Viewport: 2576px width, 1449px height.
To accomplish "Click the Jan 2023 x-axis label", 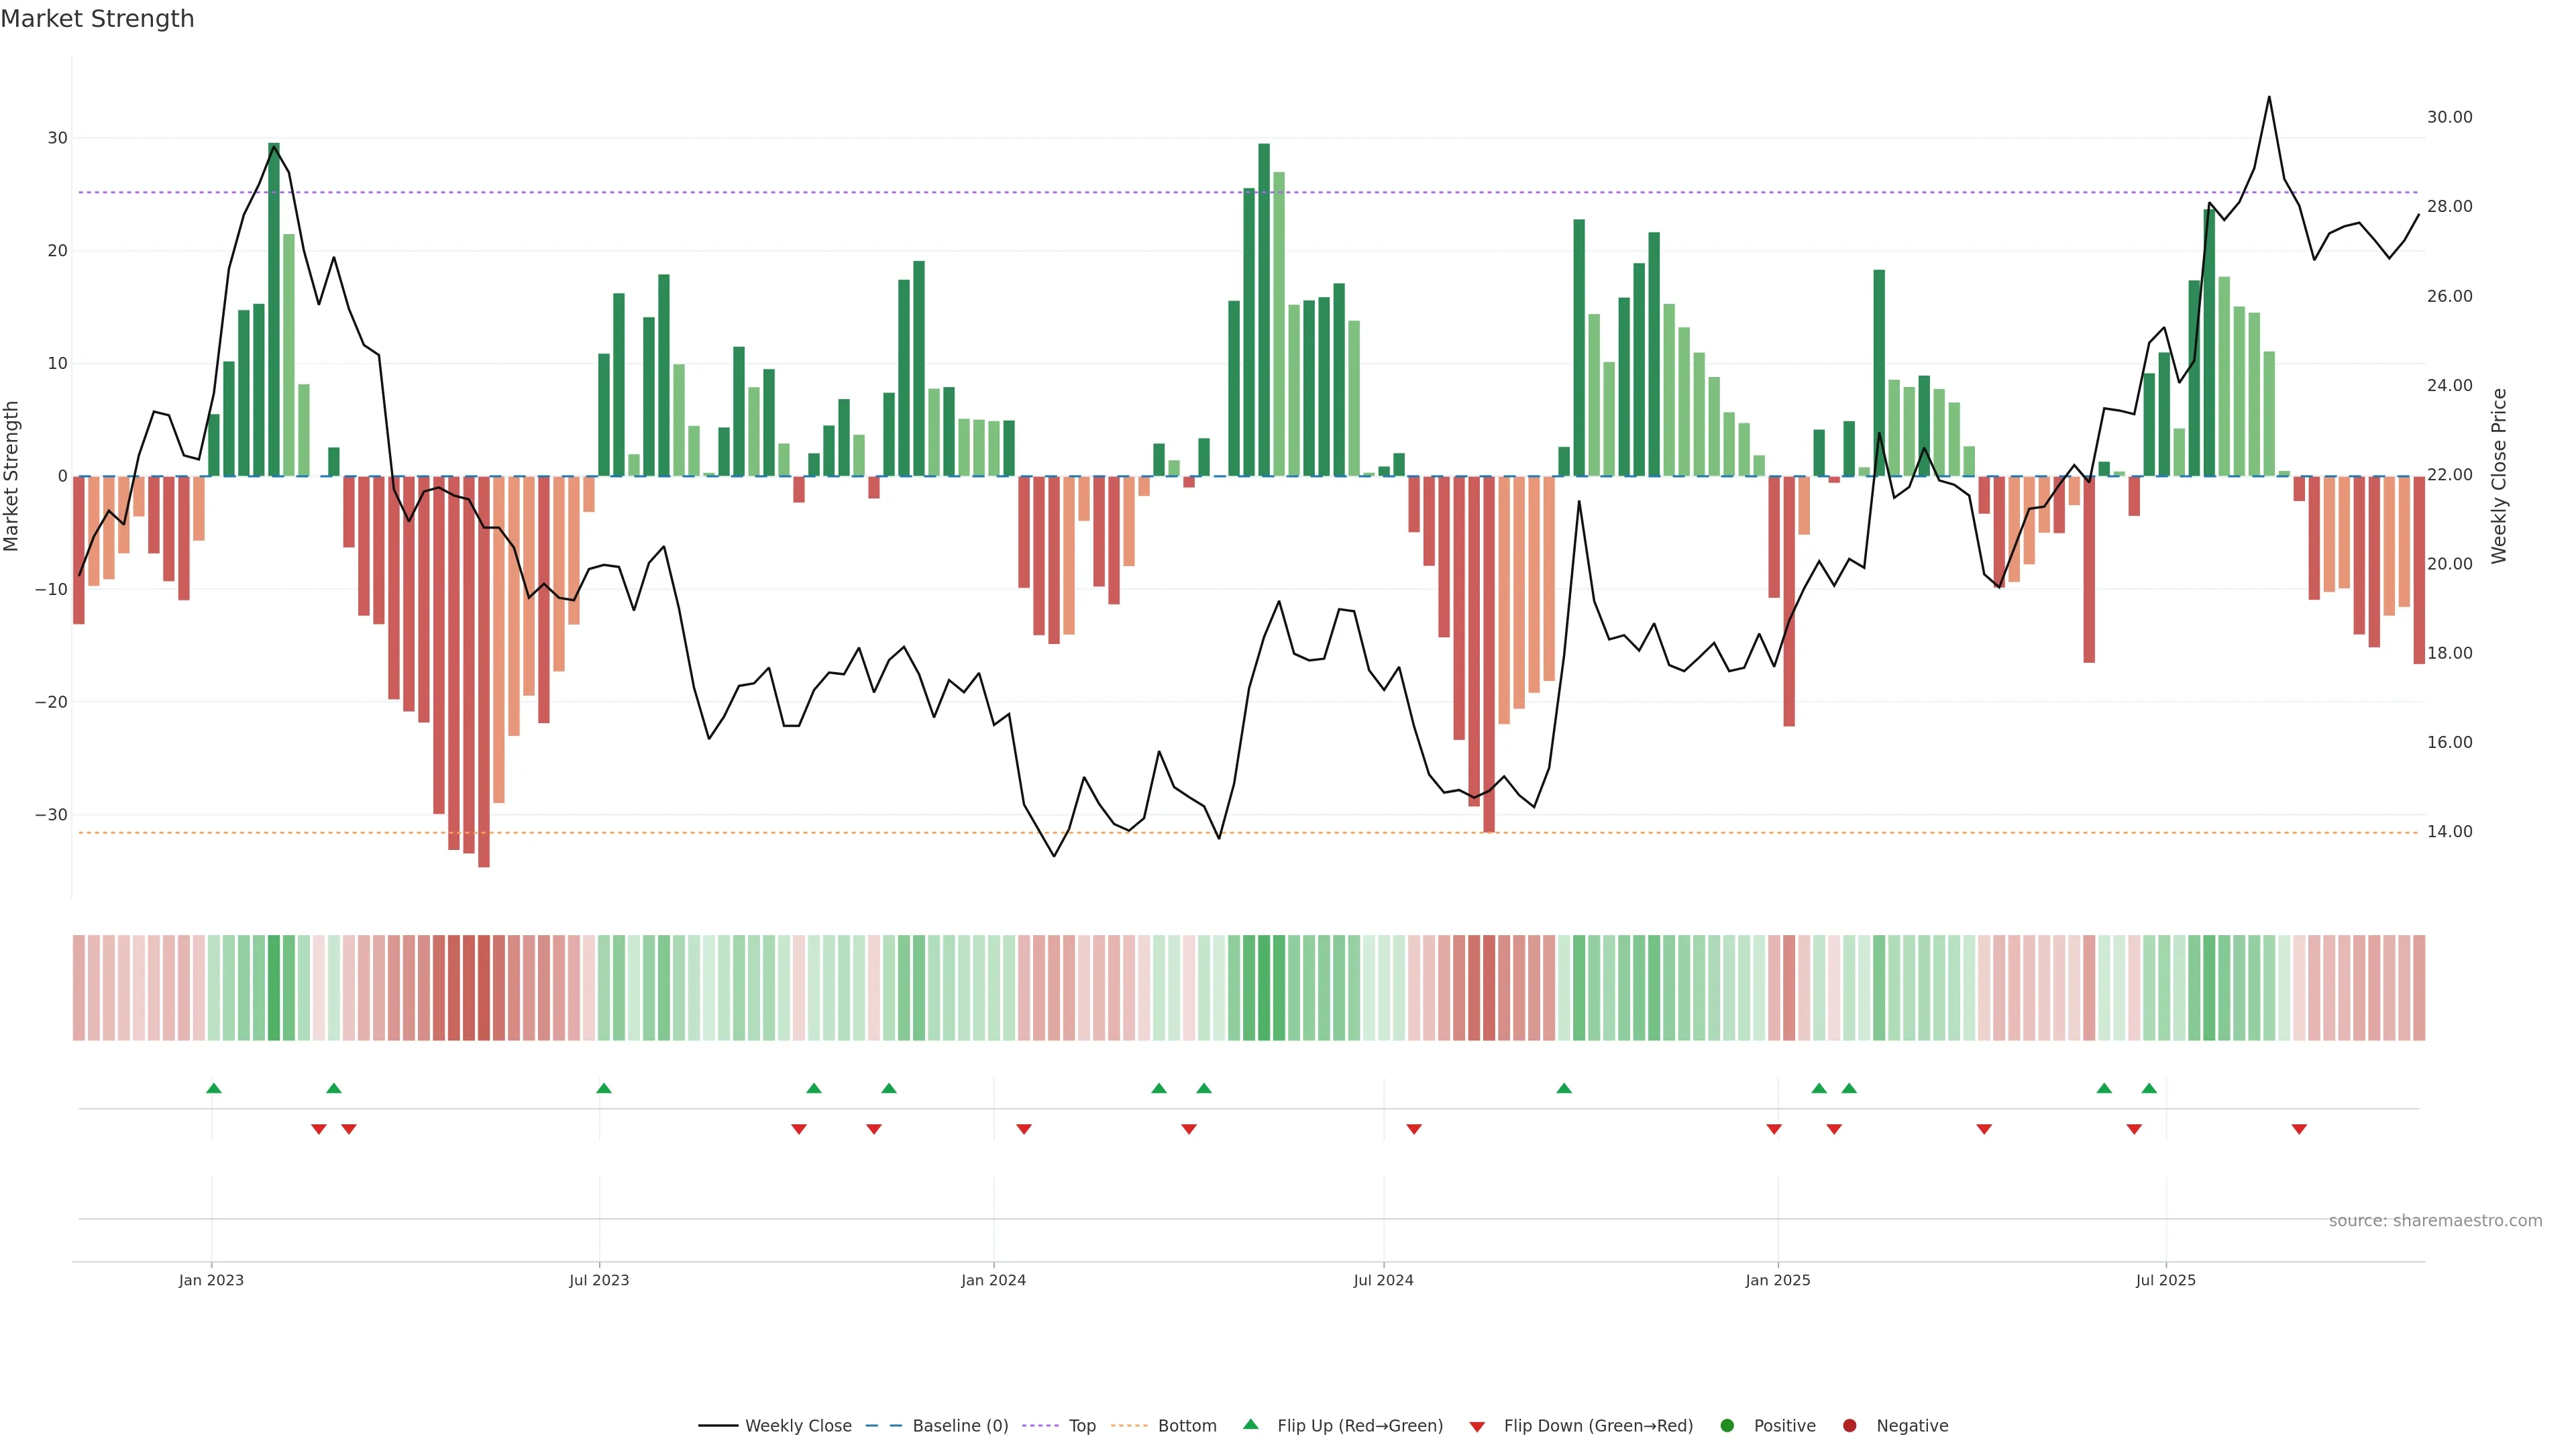I will click(x=211, y=1280).
